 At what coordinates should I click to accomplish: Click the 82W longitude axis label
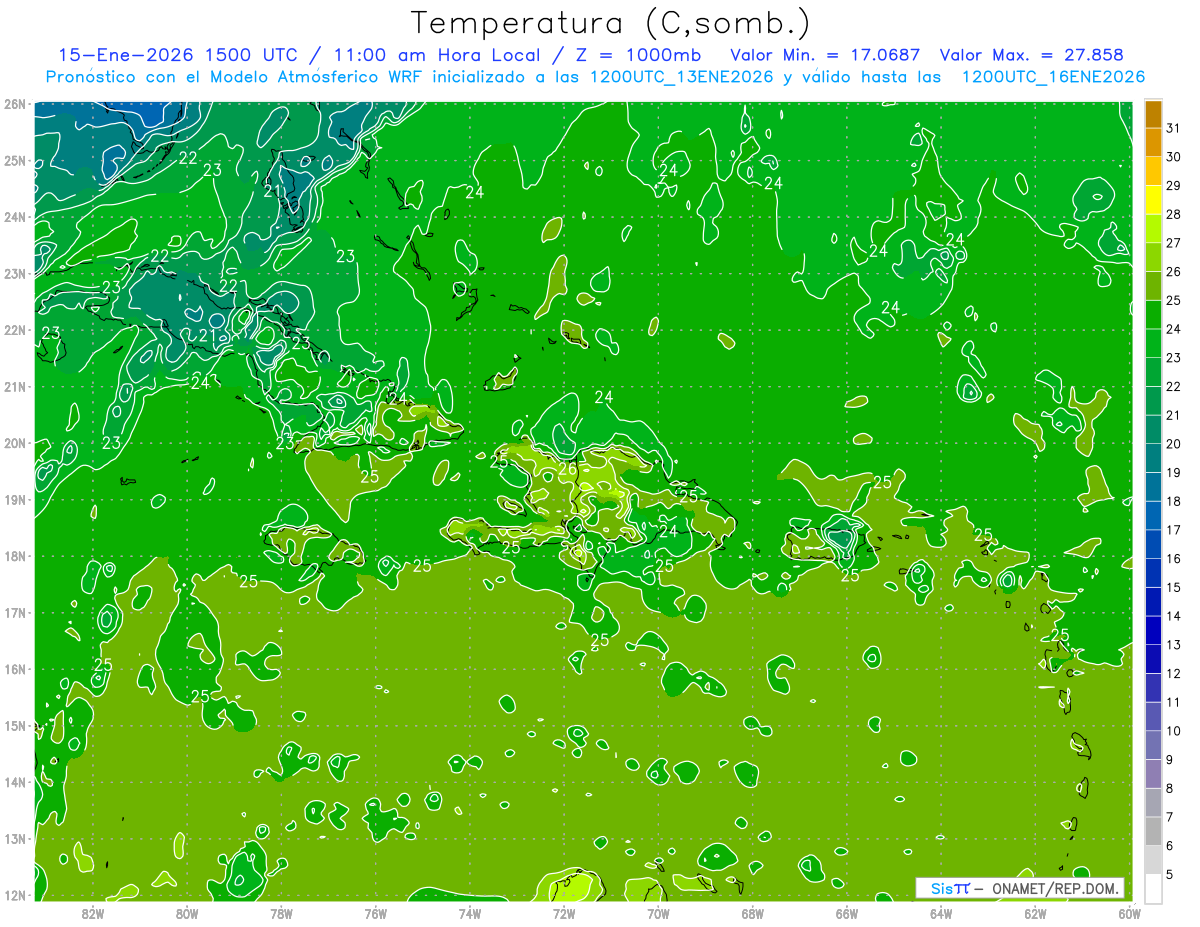pos(92,913)
